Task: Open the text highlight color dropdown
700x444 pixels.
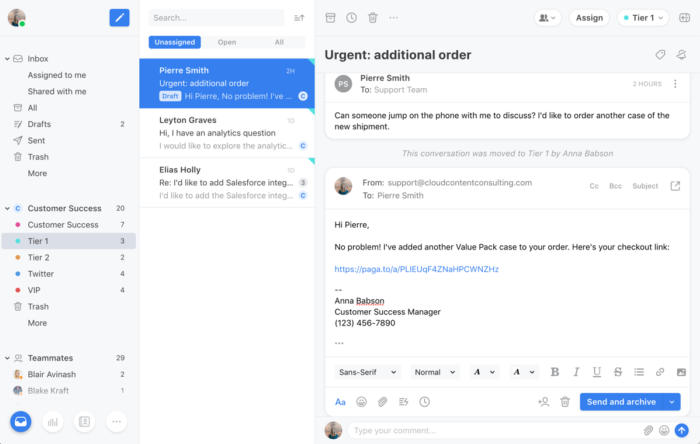Action: tap(524, 372)
